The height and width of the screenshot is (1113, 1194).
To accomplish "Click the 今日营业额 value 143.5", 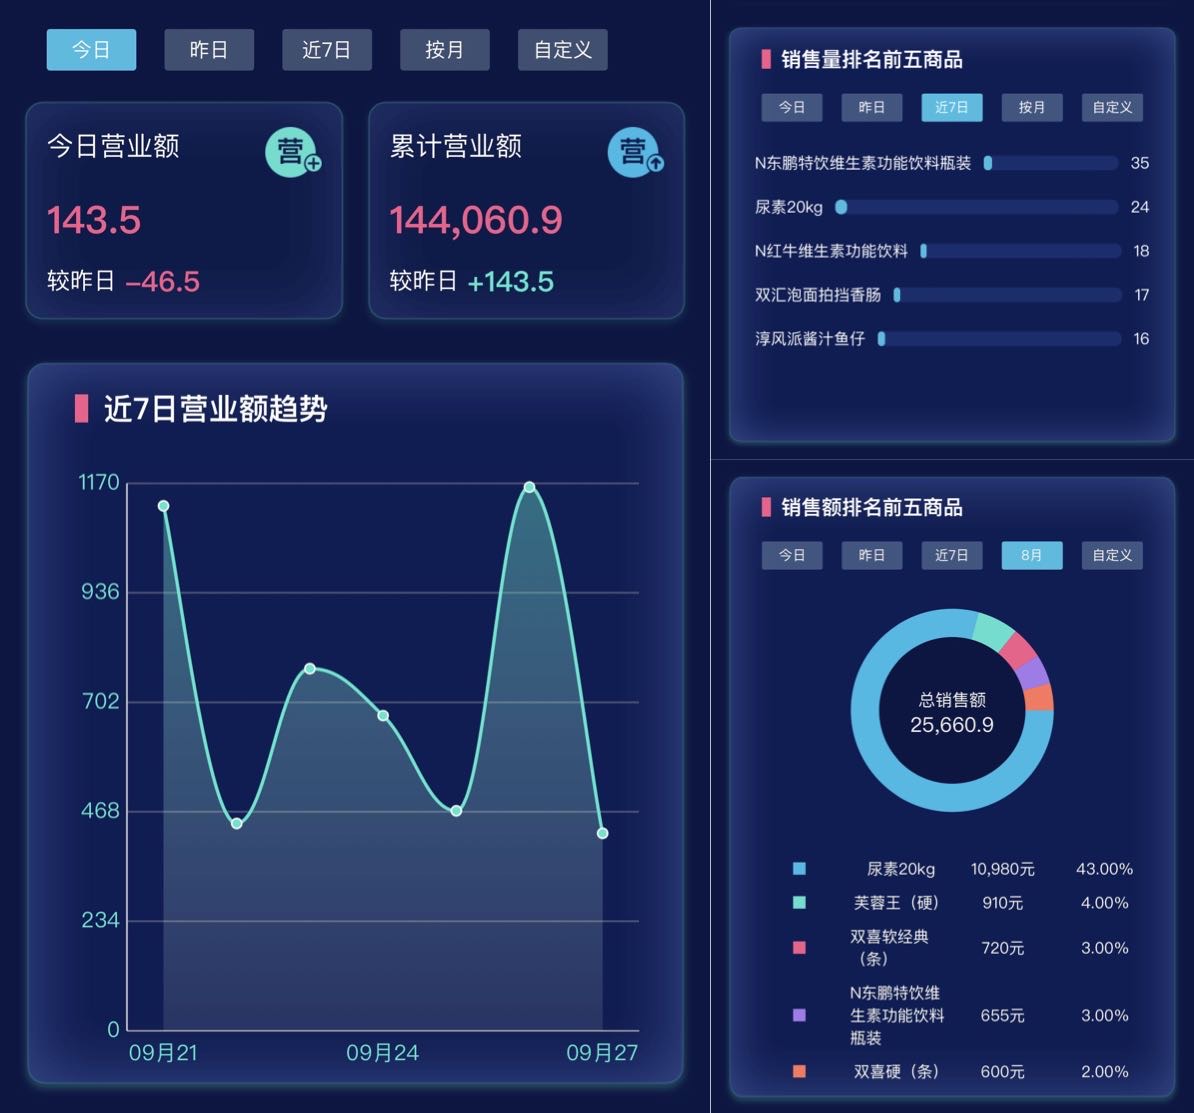I will point(94,220).
